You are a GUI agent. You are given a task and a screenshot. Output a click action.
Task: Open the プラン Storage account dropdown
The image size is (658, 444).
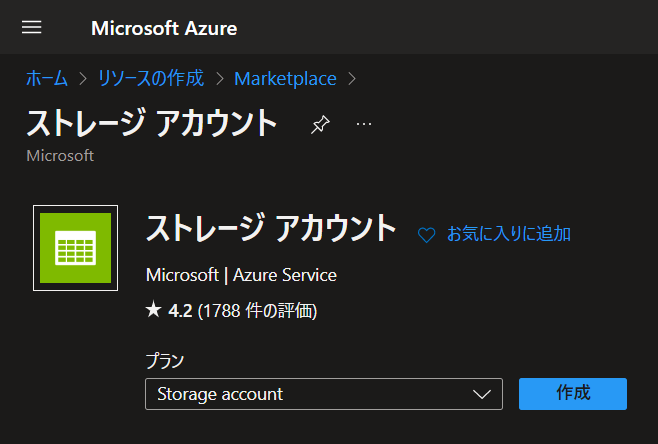pyautogui.click(x=324, y=394)
